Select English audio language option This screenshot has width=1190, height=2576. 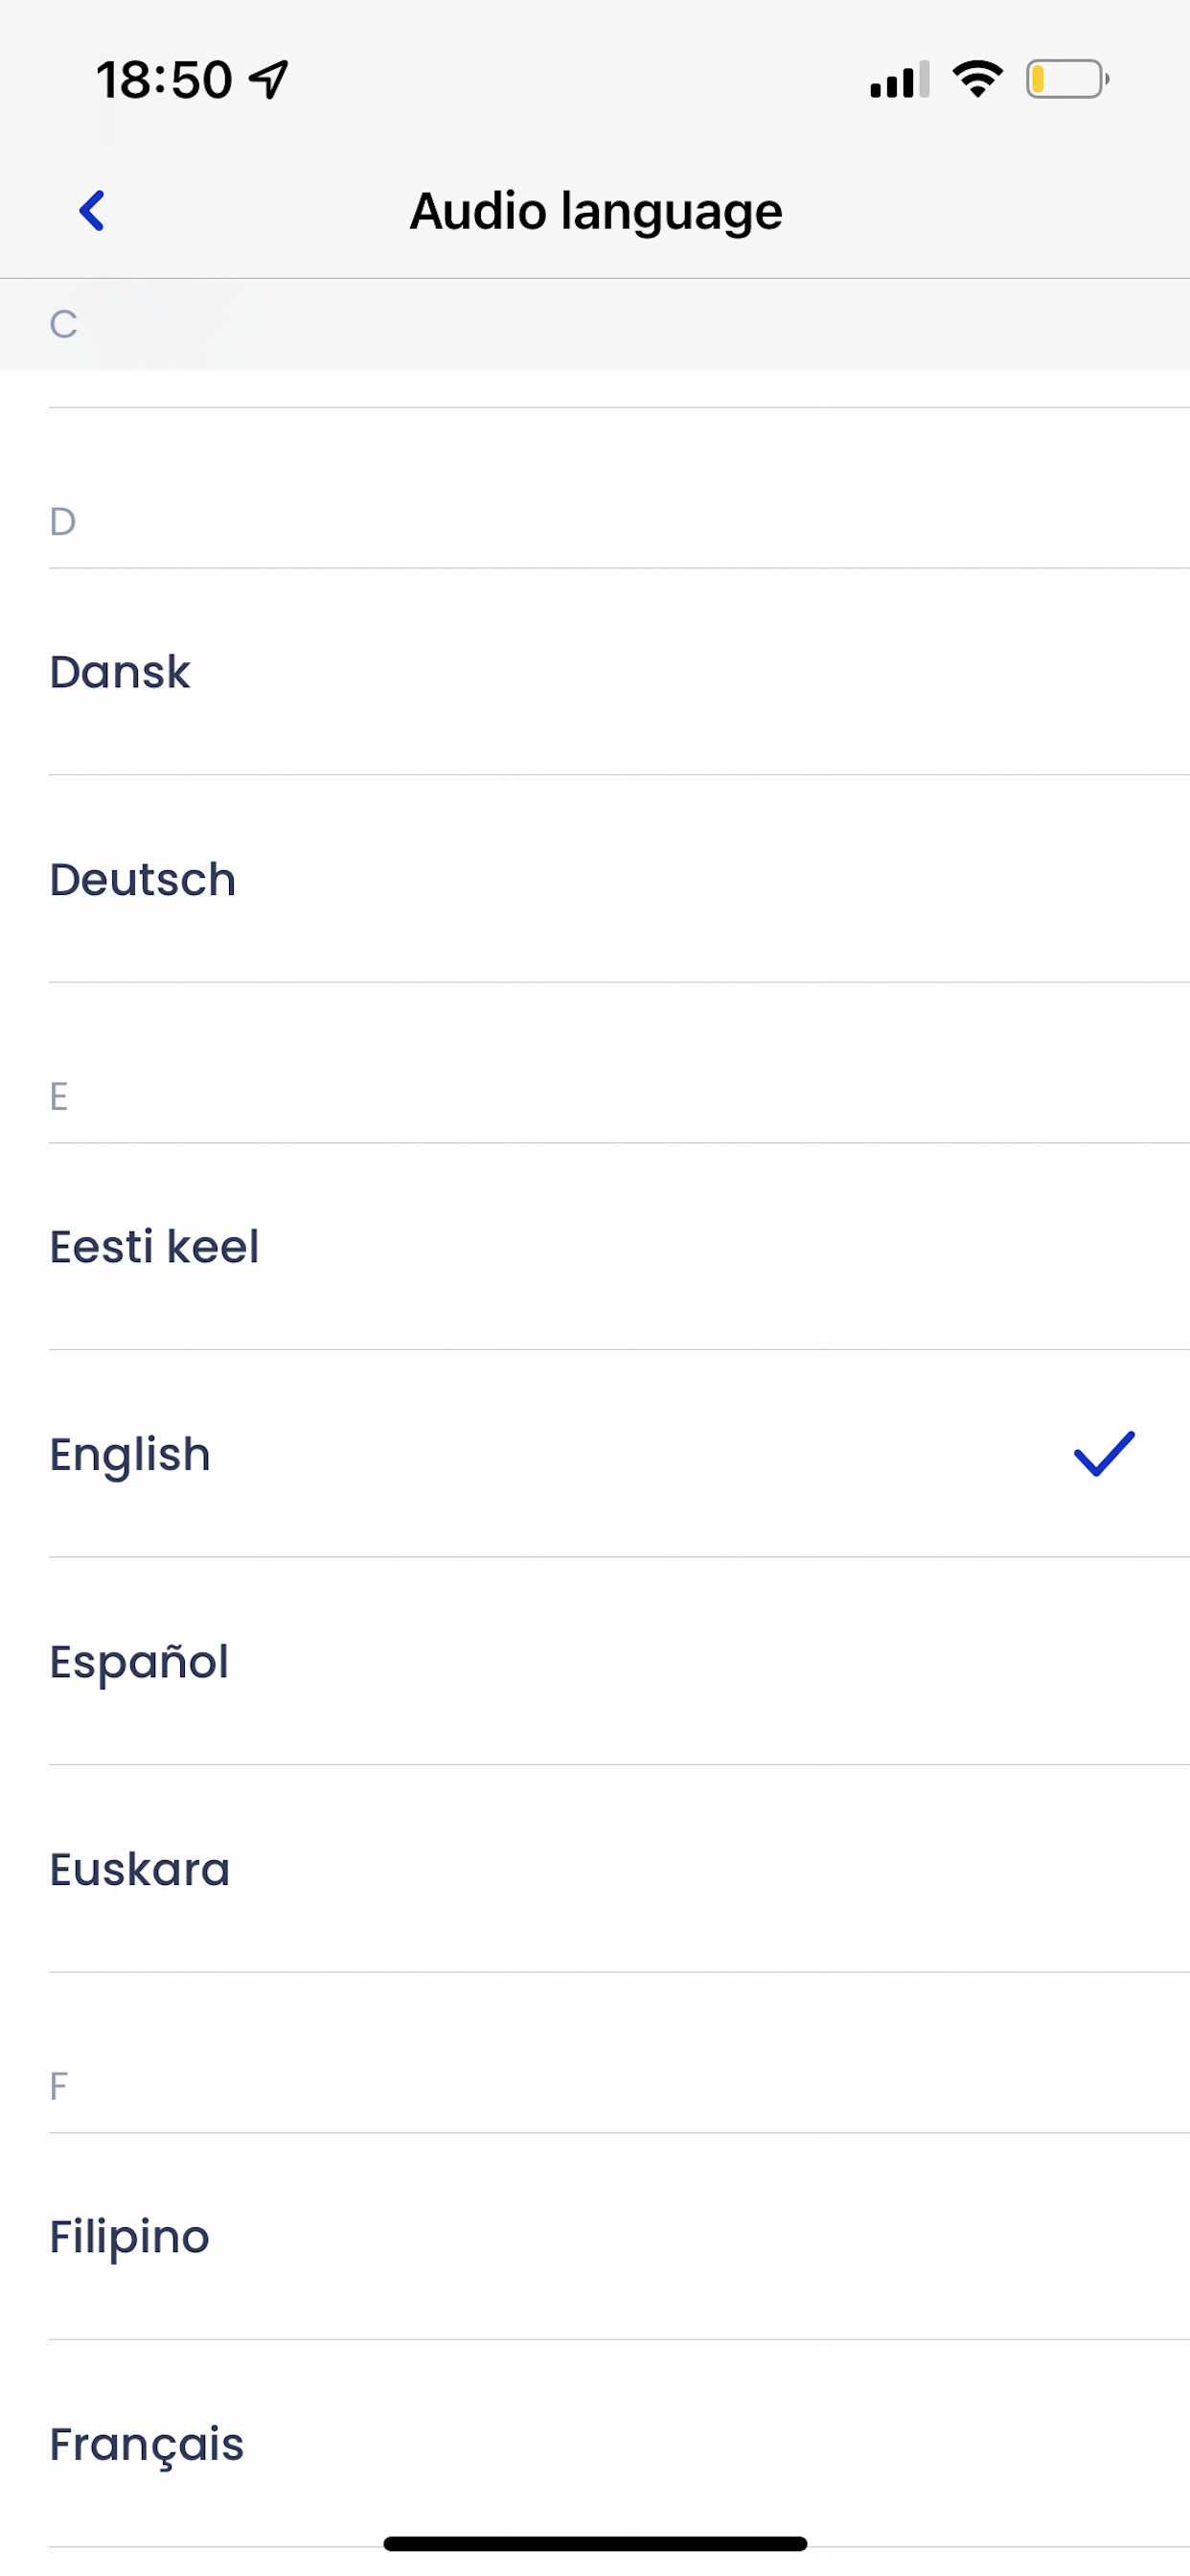pos(131,1454)
